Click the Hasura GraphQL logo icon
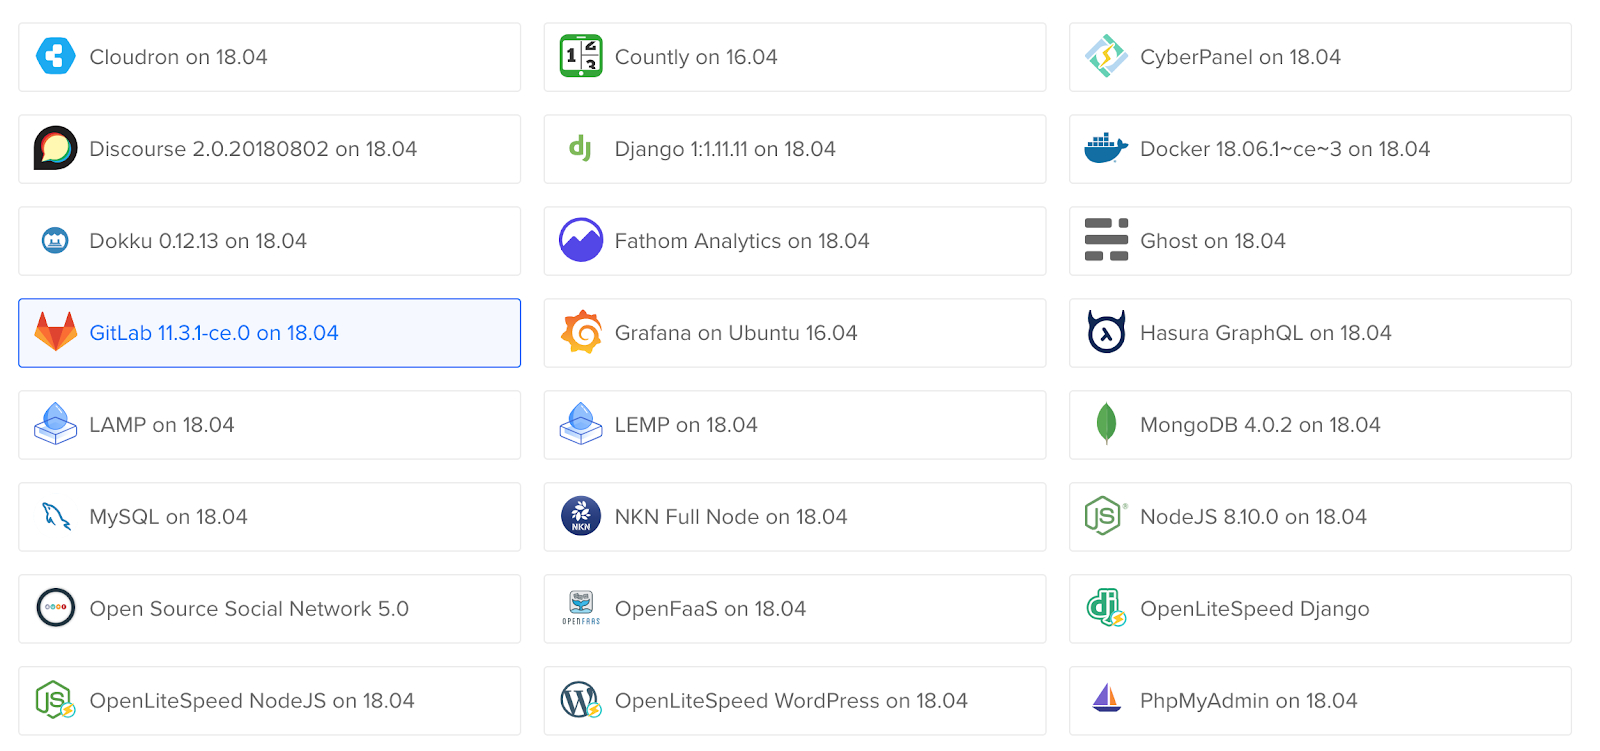This screenshot has width=1600, height=751. [x=1106, y=332]
